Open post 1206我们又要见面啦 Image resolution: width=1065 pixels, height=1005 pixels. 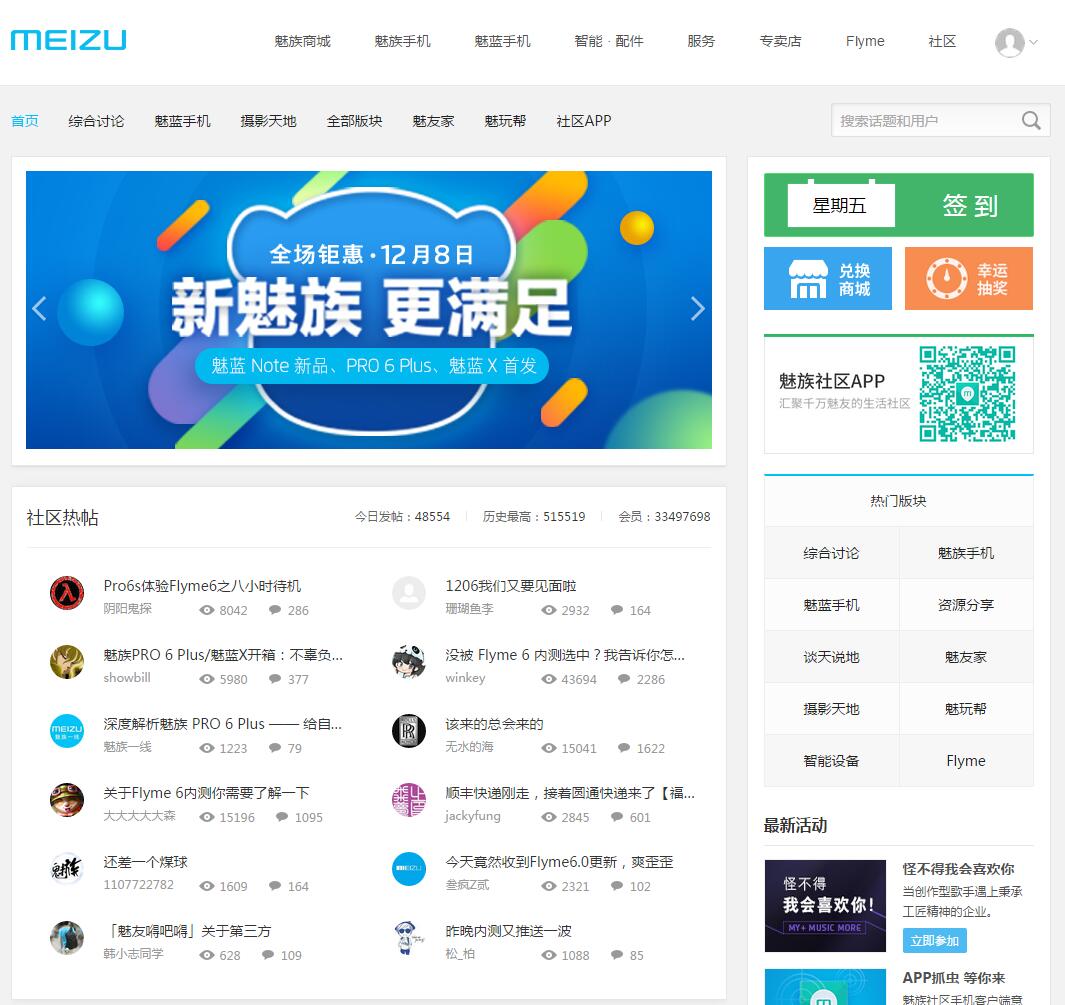click(511, 585)
